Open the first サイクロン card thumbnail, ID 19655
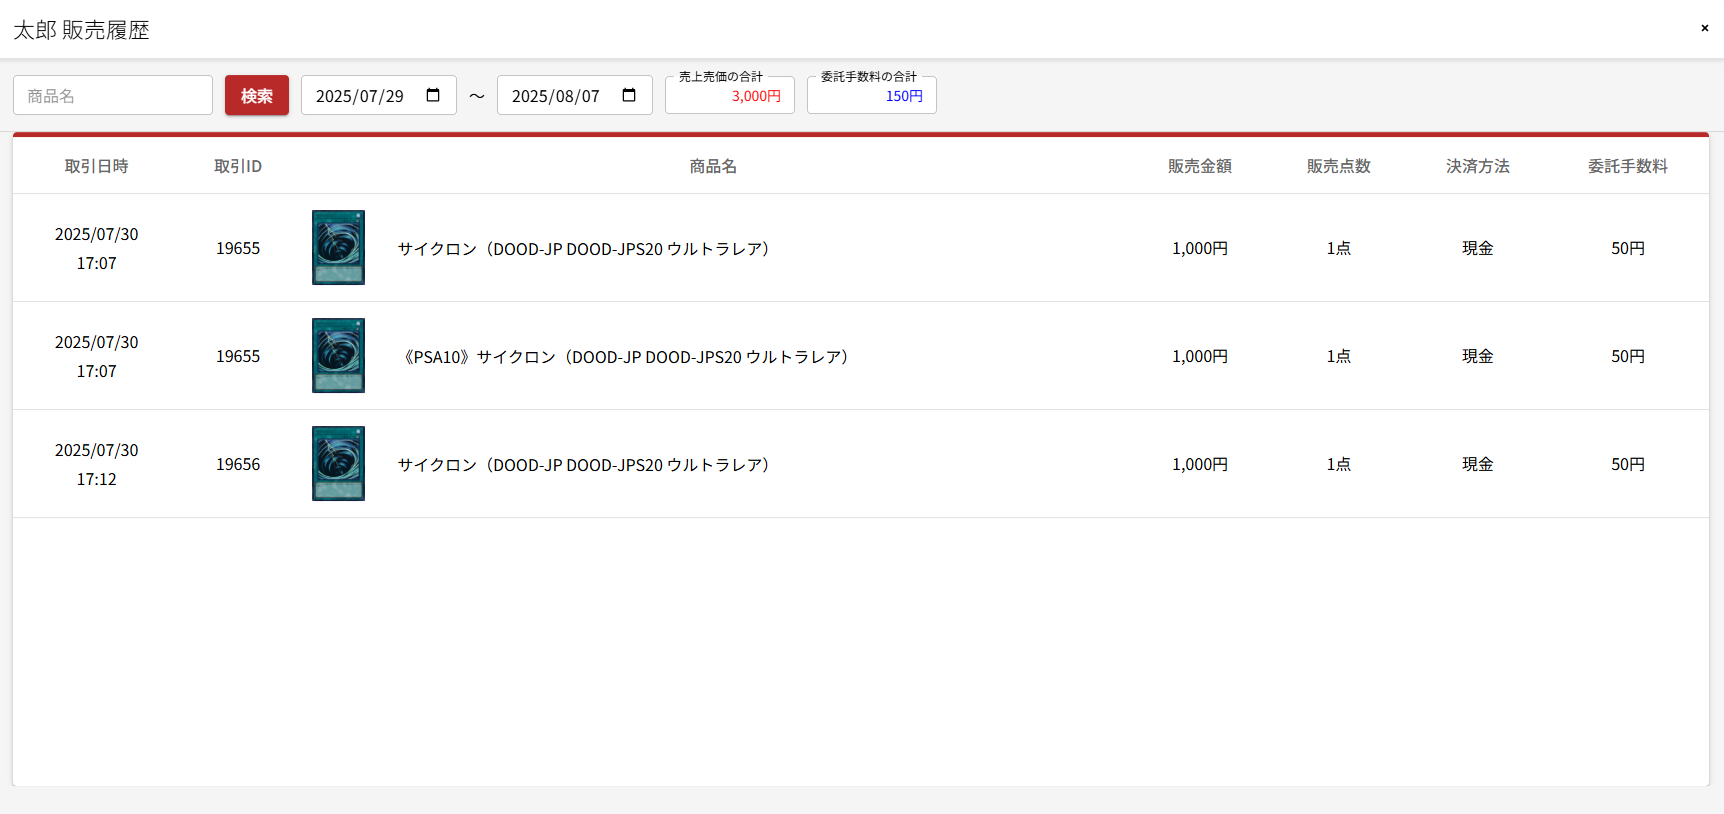This screenshot has height=814, width=1724. click(338, 247)
